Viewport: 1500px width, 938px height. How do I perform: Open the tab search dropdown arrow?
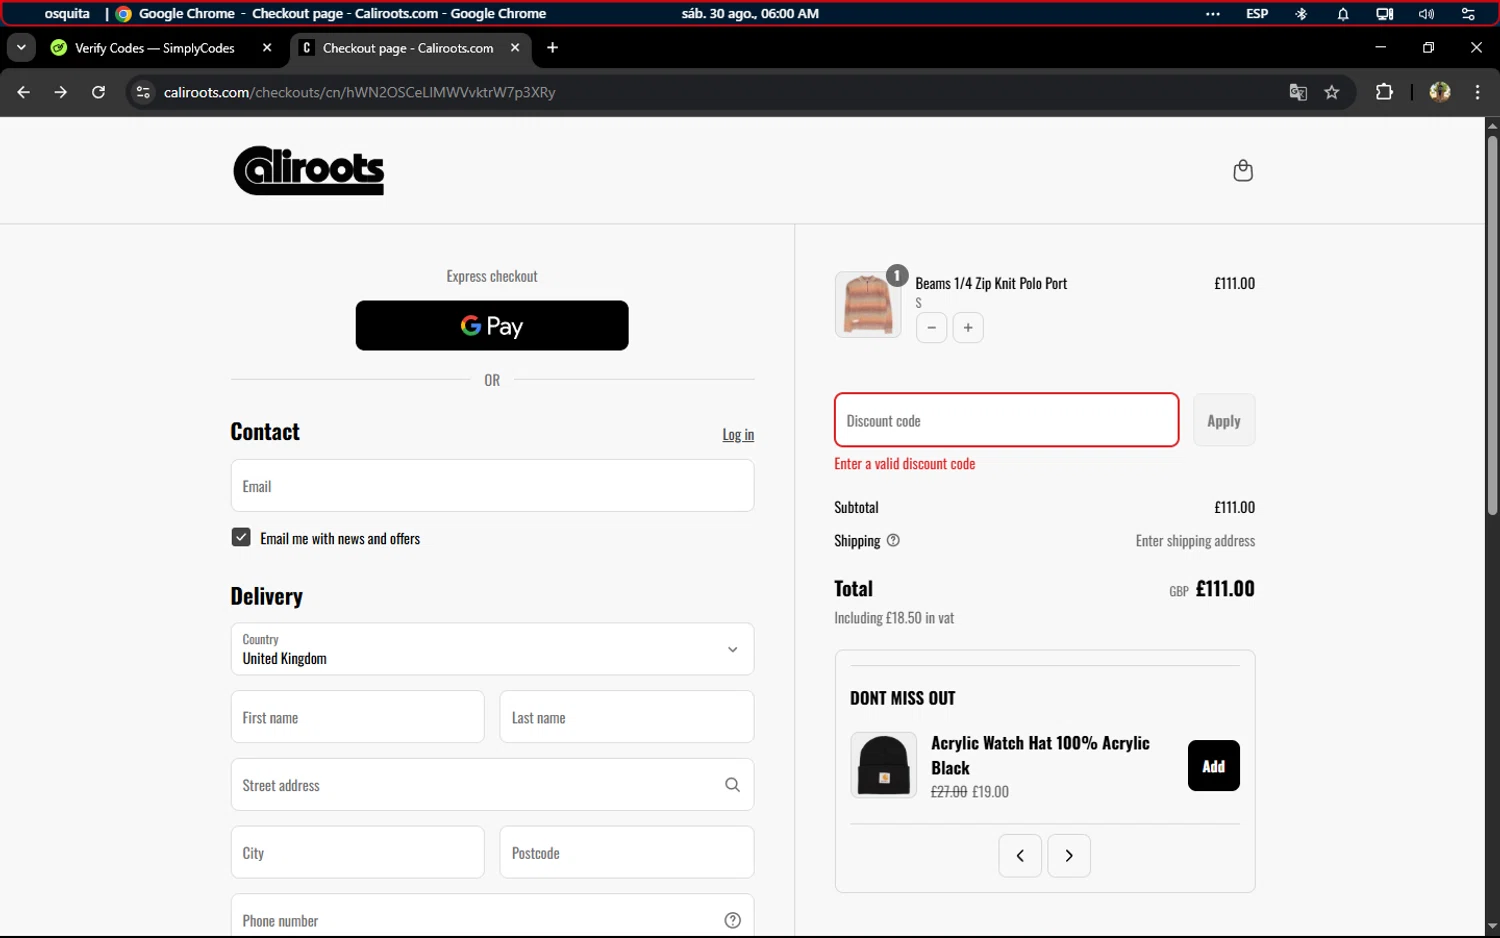tap(21, 47)
